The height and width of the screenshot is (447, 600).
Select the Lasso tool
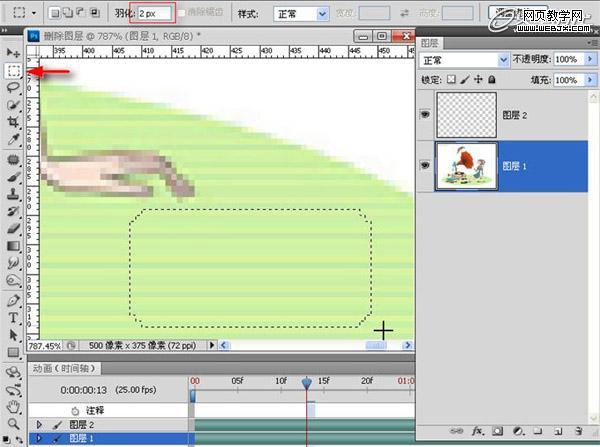pos(13,88)
